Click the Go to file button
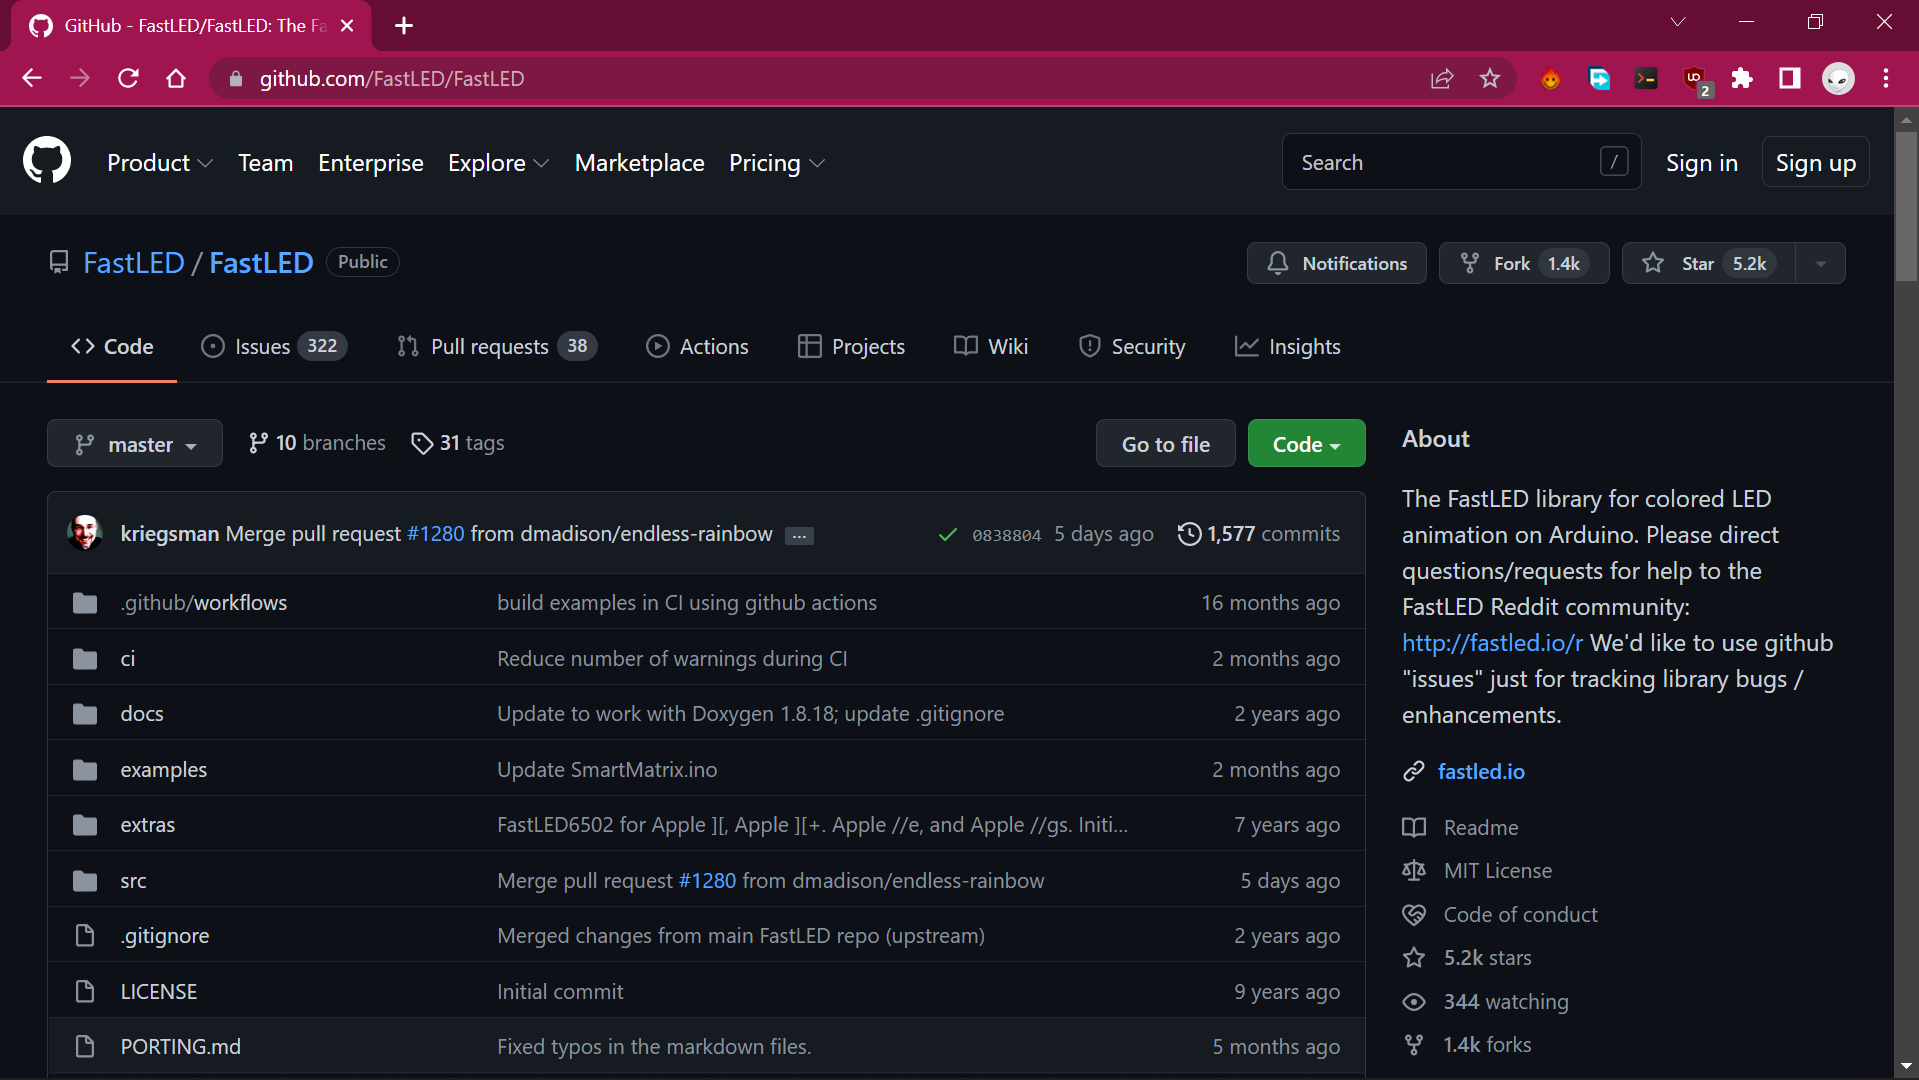 (1166, 444)
